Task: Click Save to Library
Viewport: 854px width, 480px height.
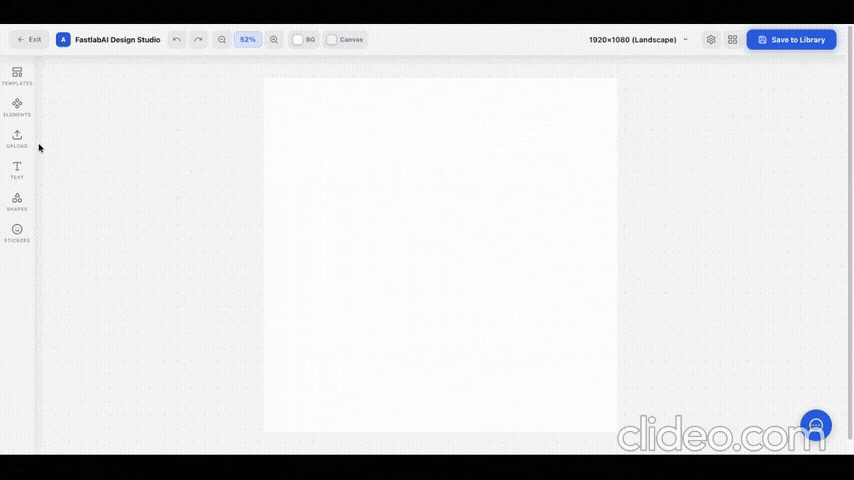Action: point(791,40)
